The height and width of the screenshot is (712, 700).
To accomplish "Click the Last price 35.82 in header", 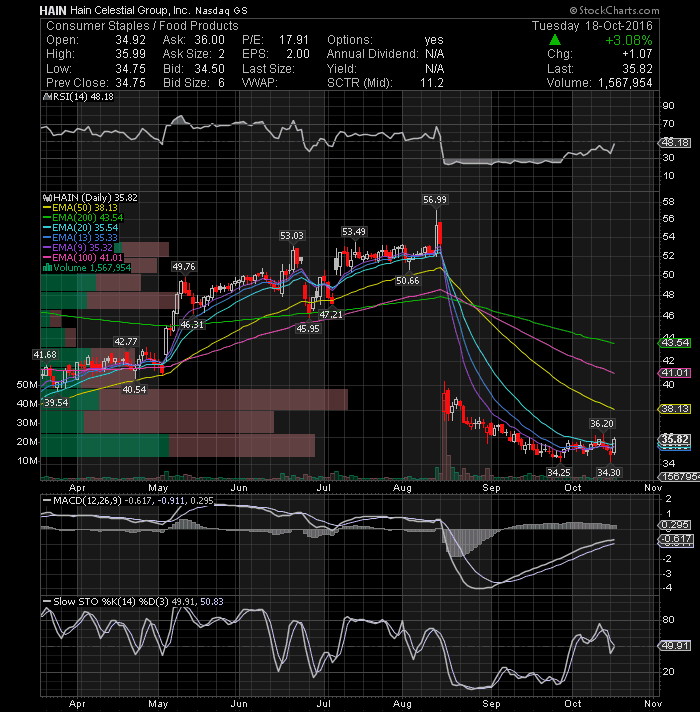I will click(637, 69).
